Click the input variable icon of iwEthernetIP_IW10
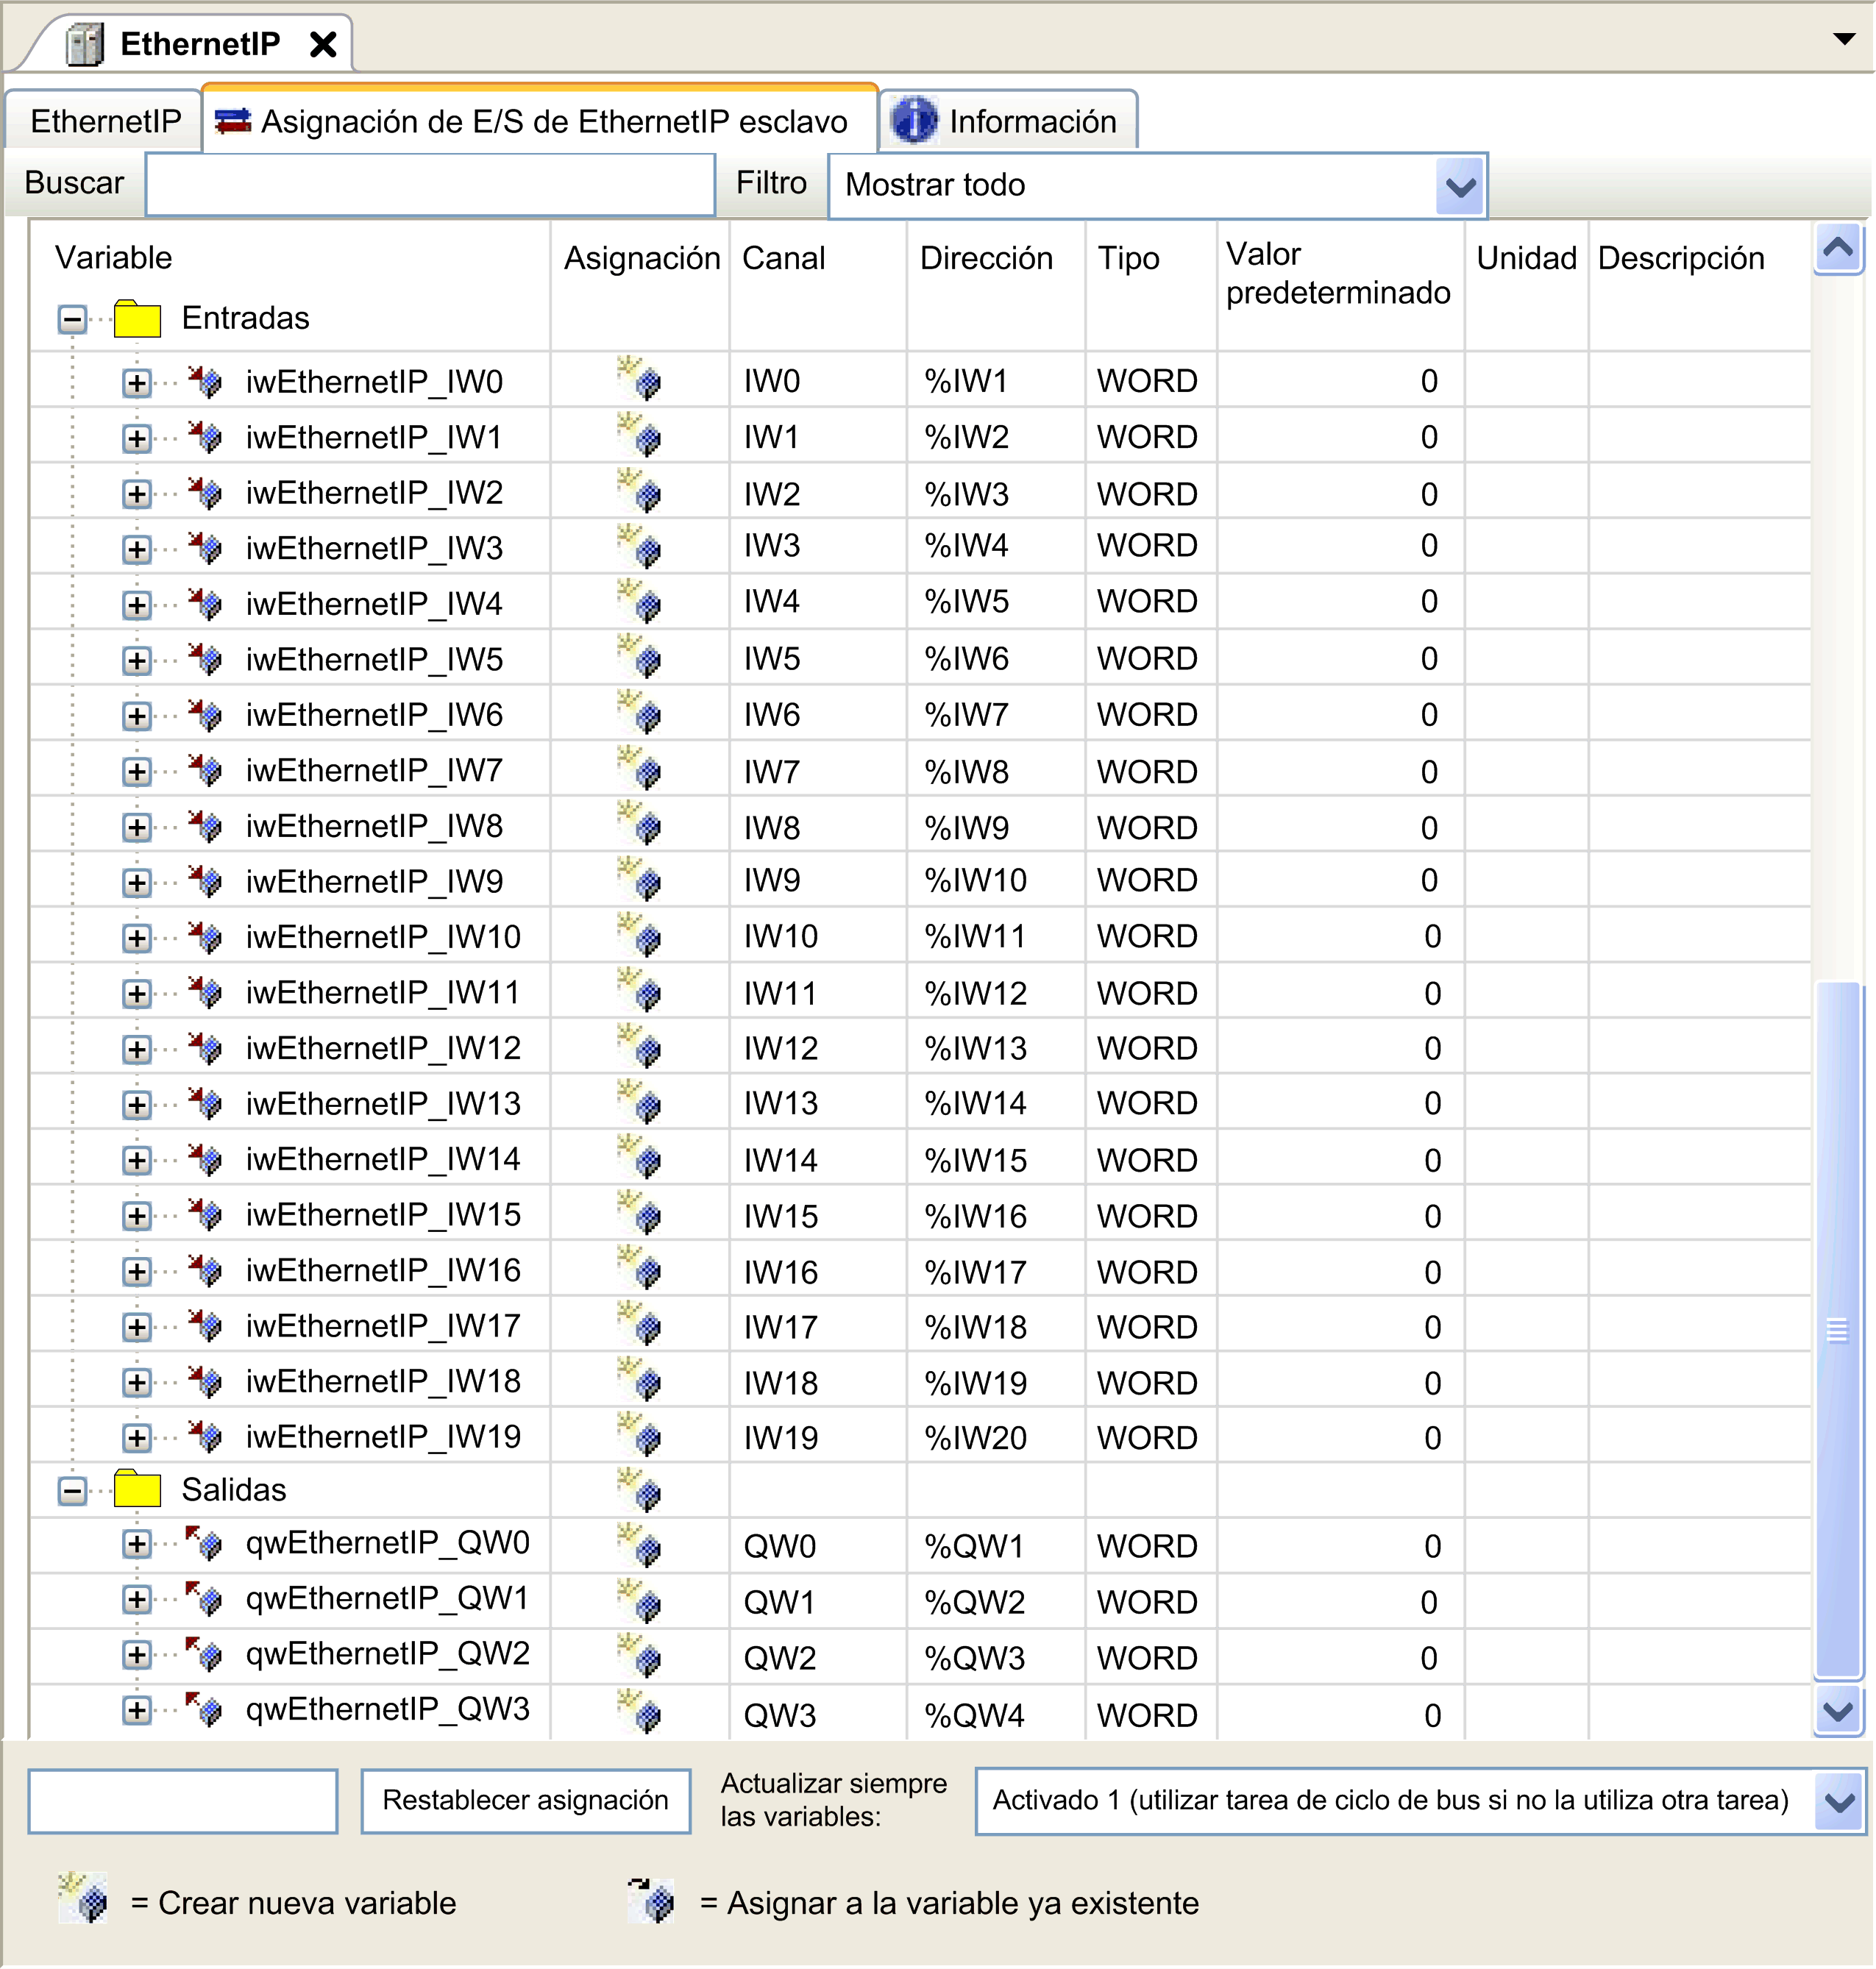The width and height of the screenshot is (1876, 1969). click(206, 937)
